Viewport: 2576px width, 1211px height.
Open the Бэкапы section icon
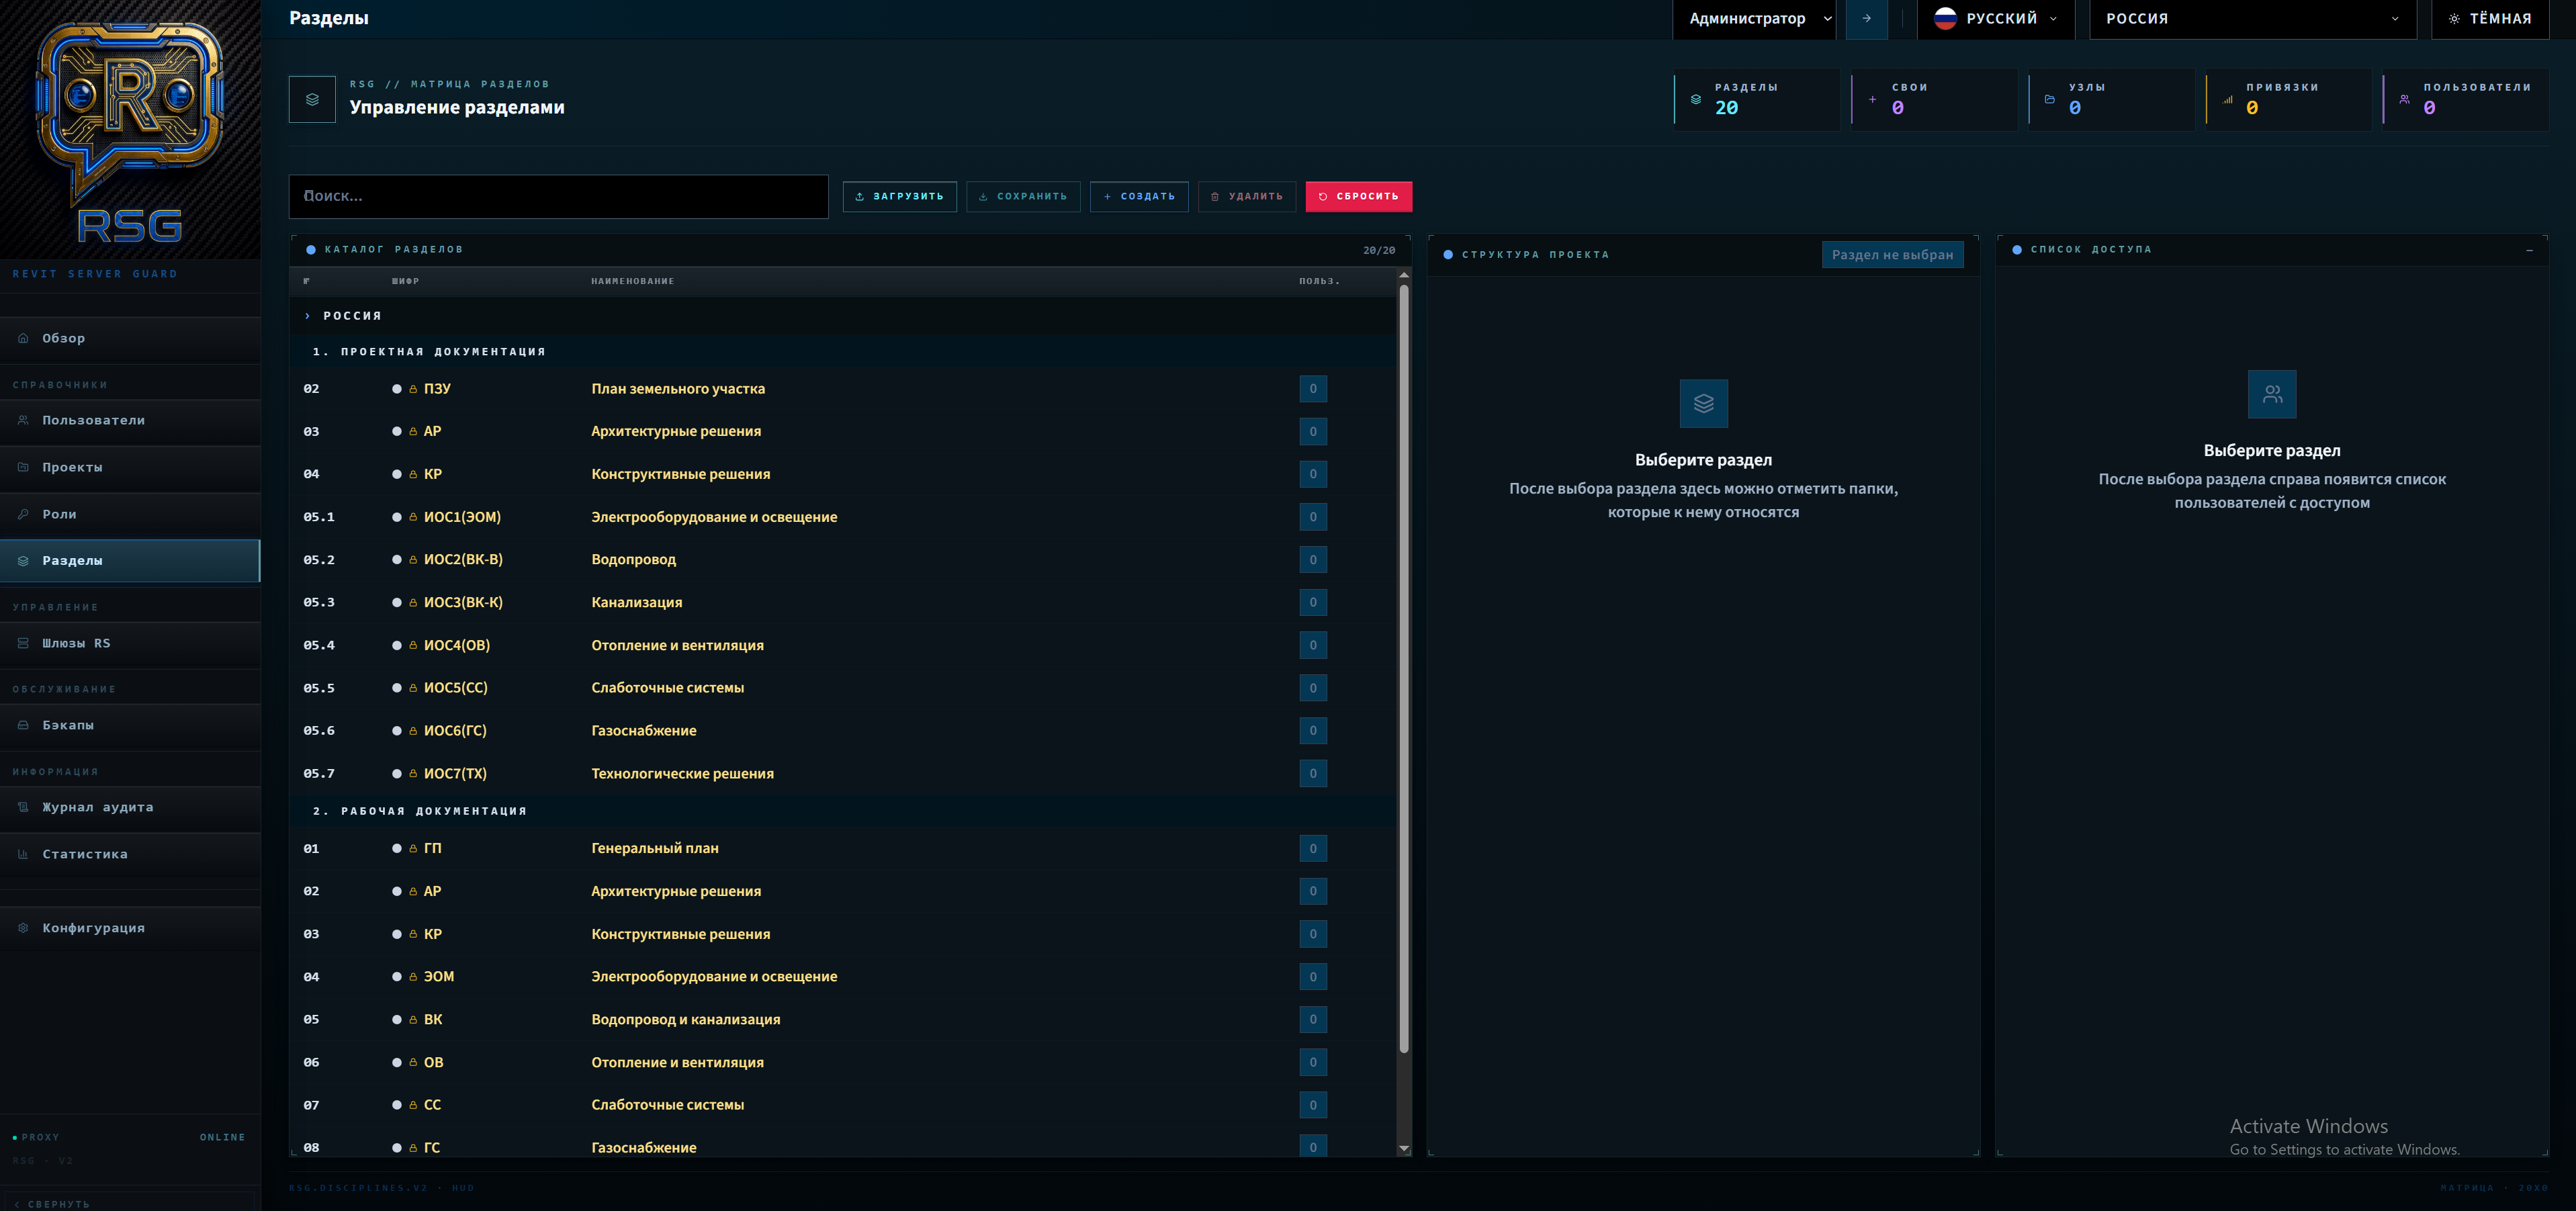pyautogui.click(x=23, y=725)
